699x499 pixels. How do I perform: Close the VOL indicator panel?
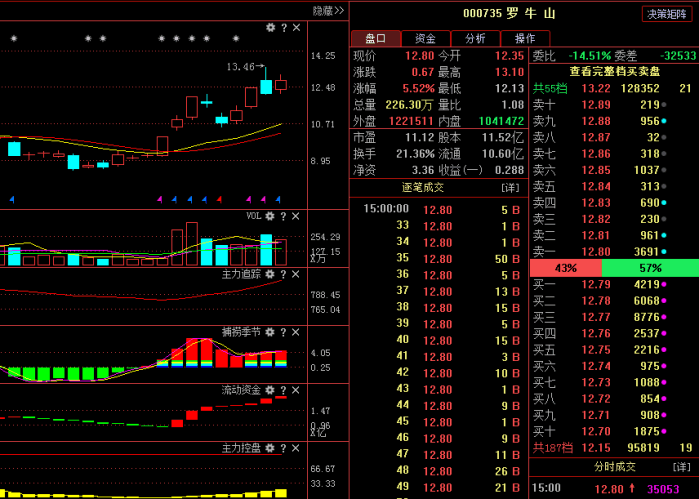(296, 215)
